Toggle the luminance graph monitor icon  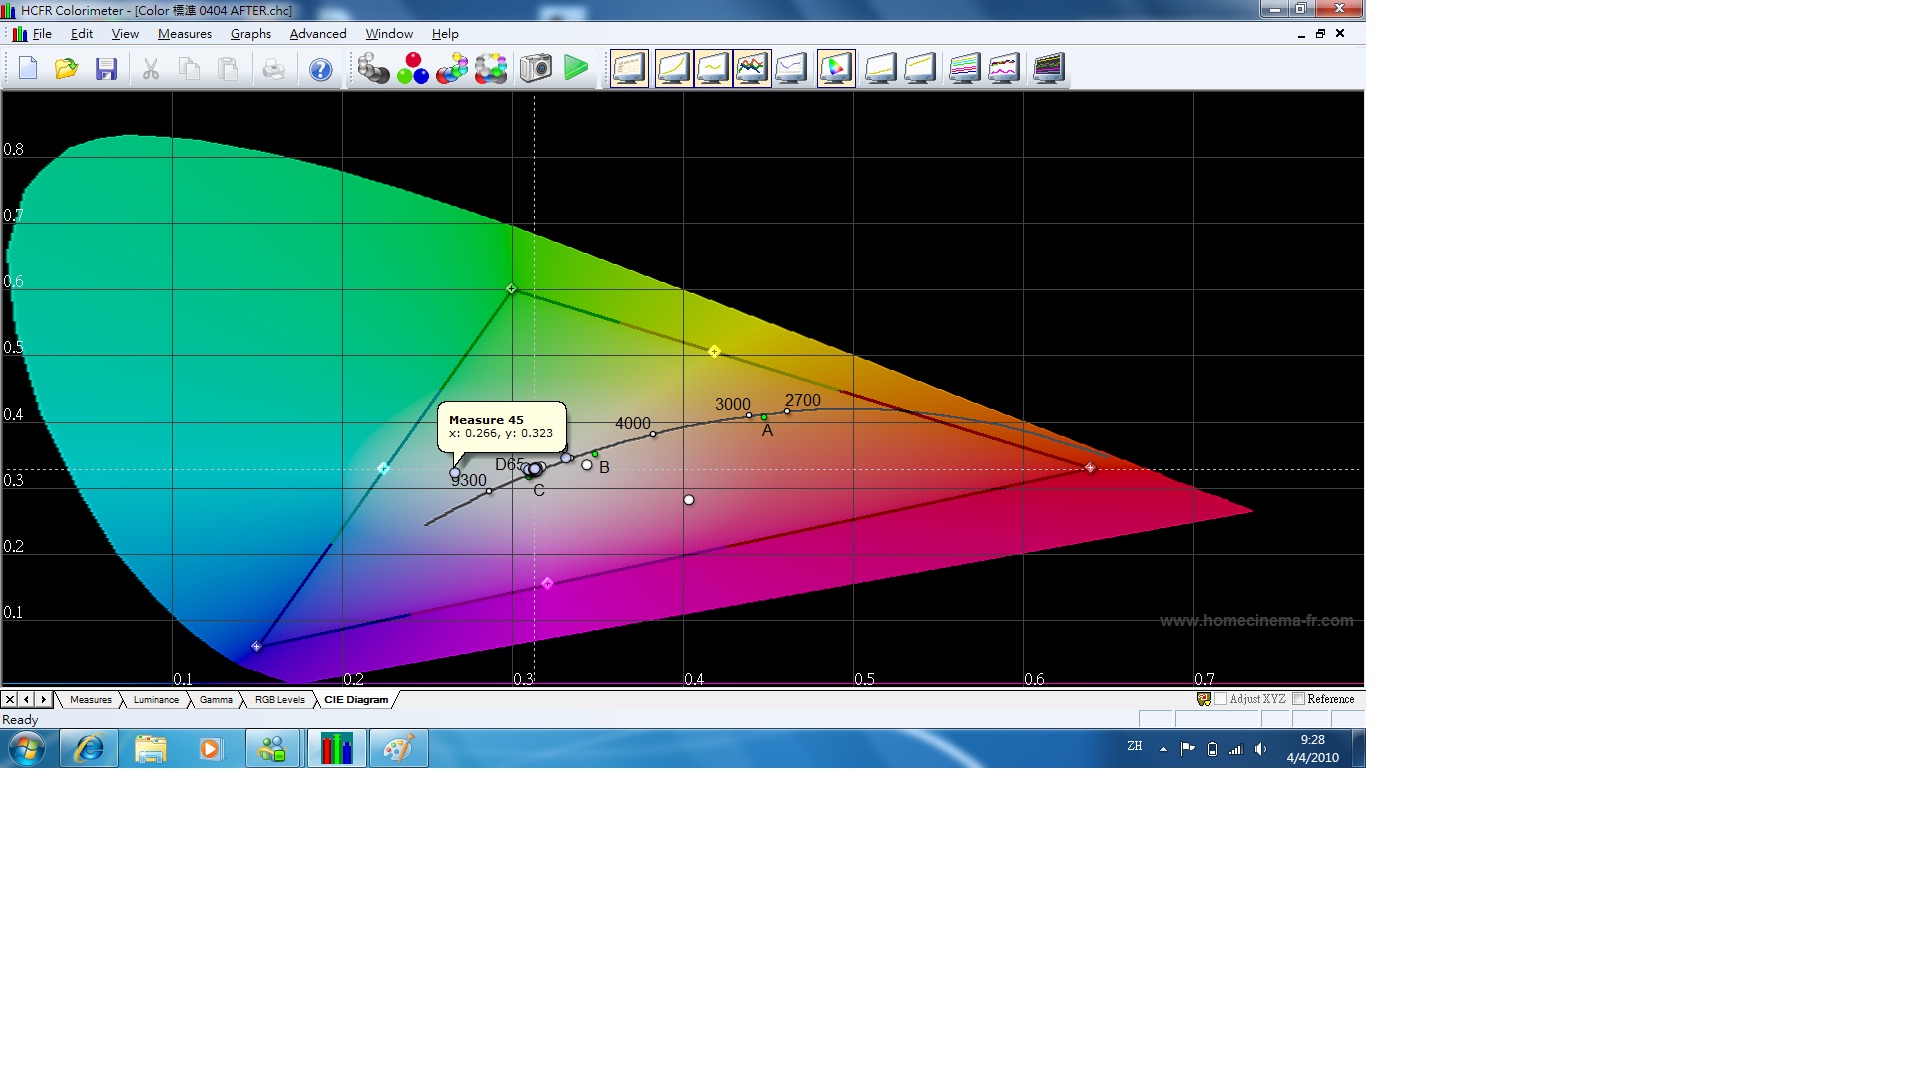pyautogui.click(x=674, y=69)
